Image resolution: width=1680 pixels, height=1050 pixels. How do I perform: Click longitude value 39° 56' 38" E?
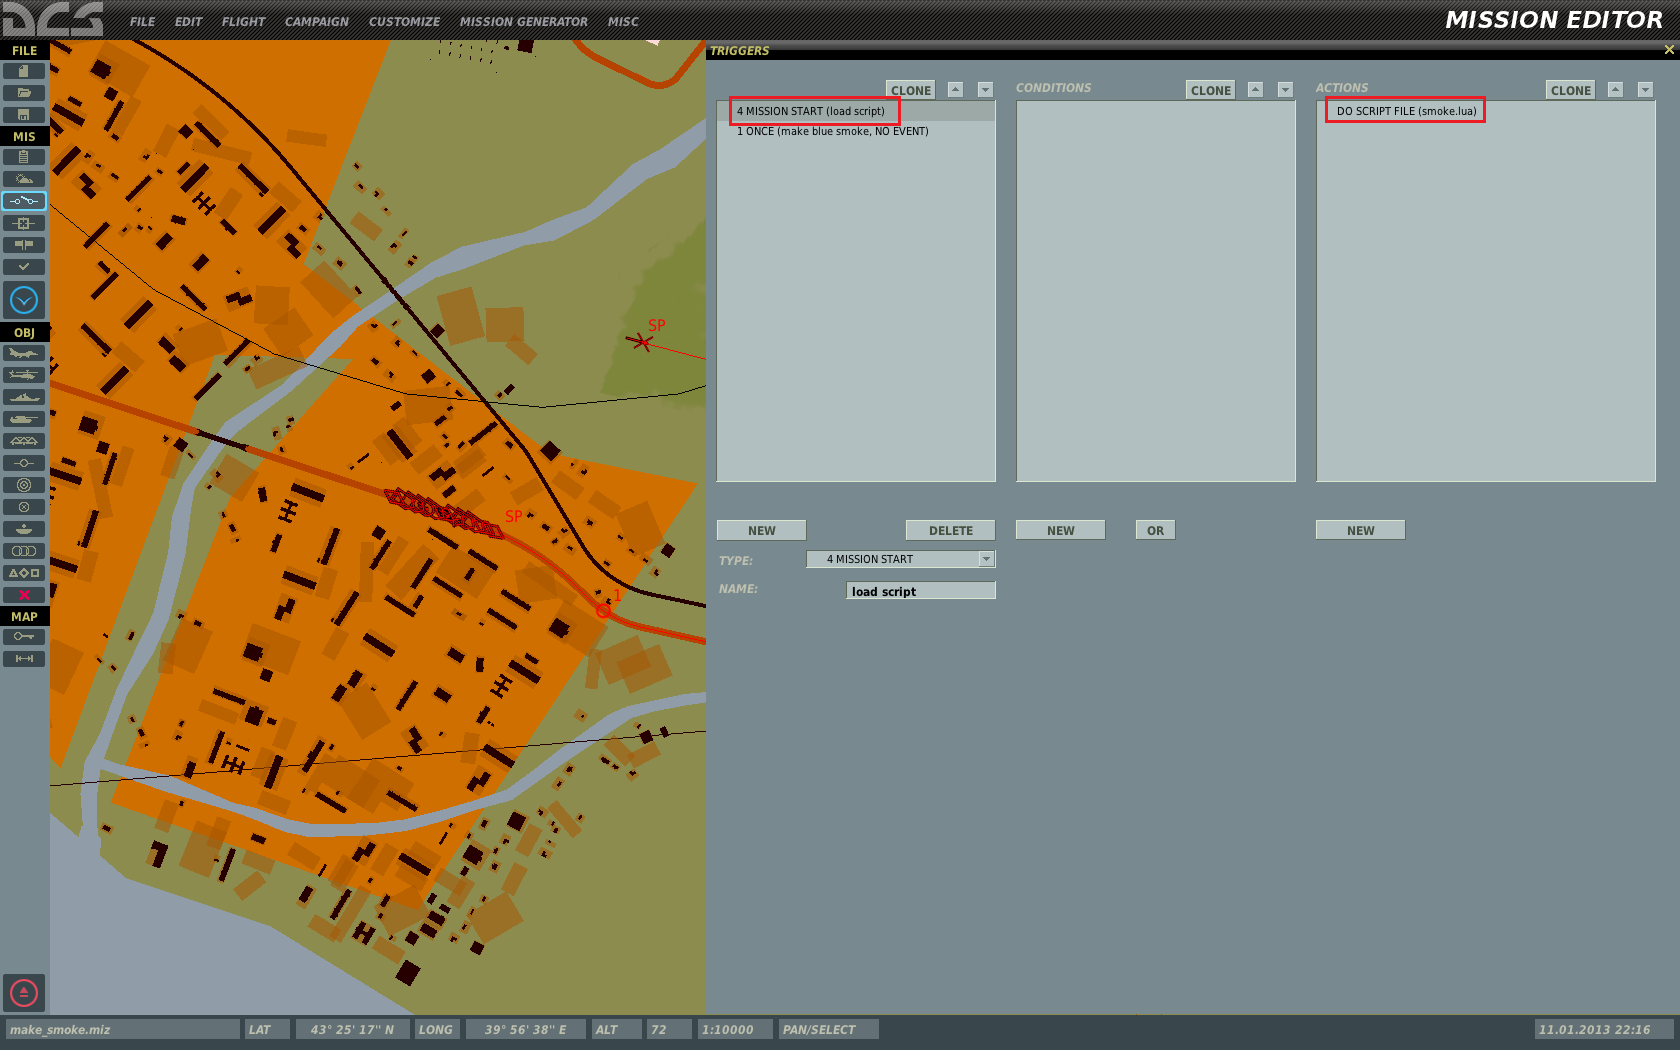point(525,1029)
